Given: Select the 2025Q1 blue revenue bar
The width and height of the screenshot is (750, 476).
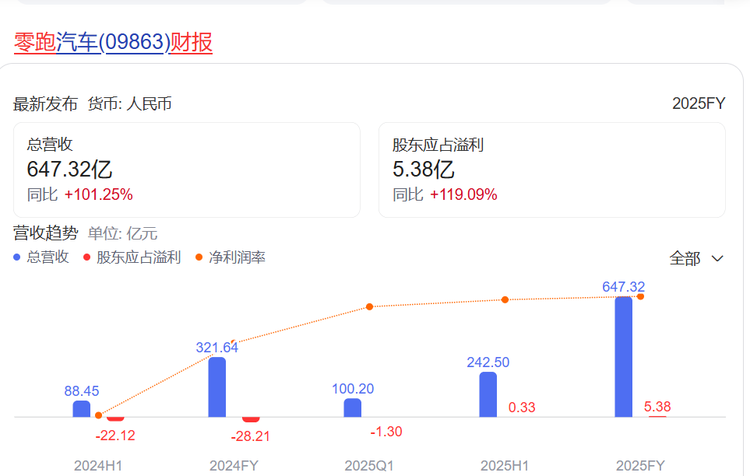Looking at the screenshot, I should 352,407.
